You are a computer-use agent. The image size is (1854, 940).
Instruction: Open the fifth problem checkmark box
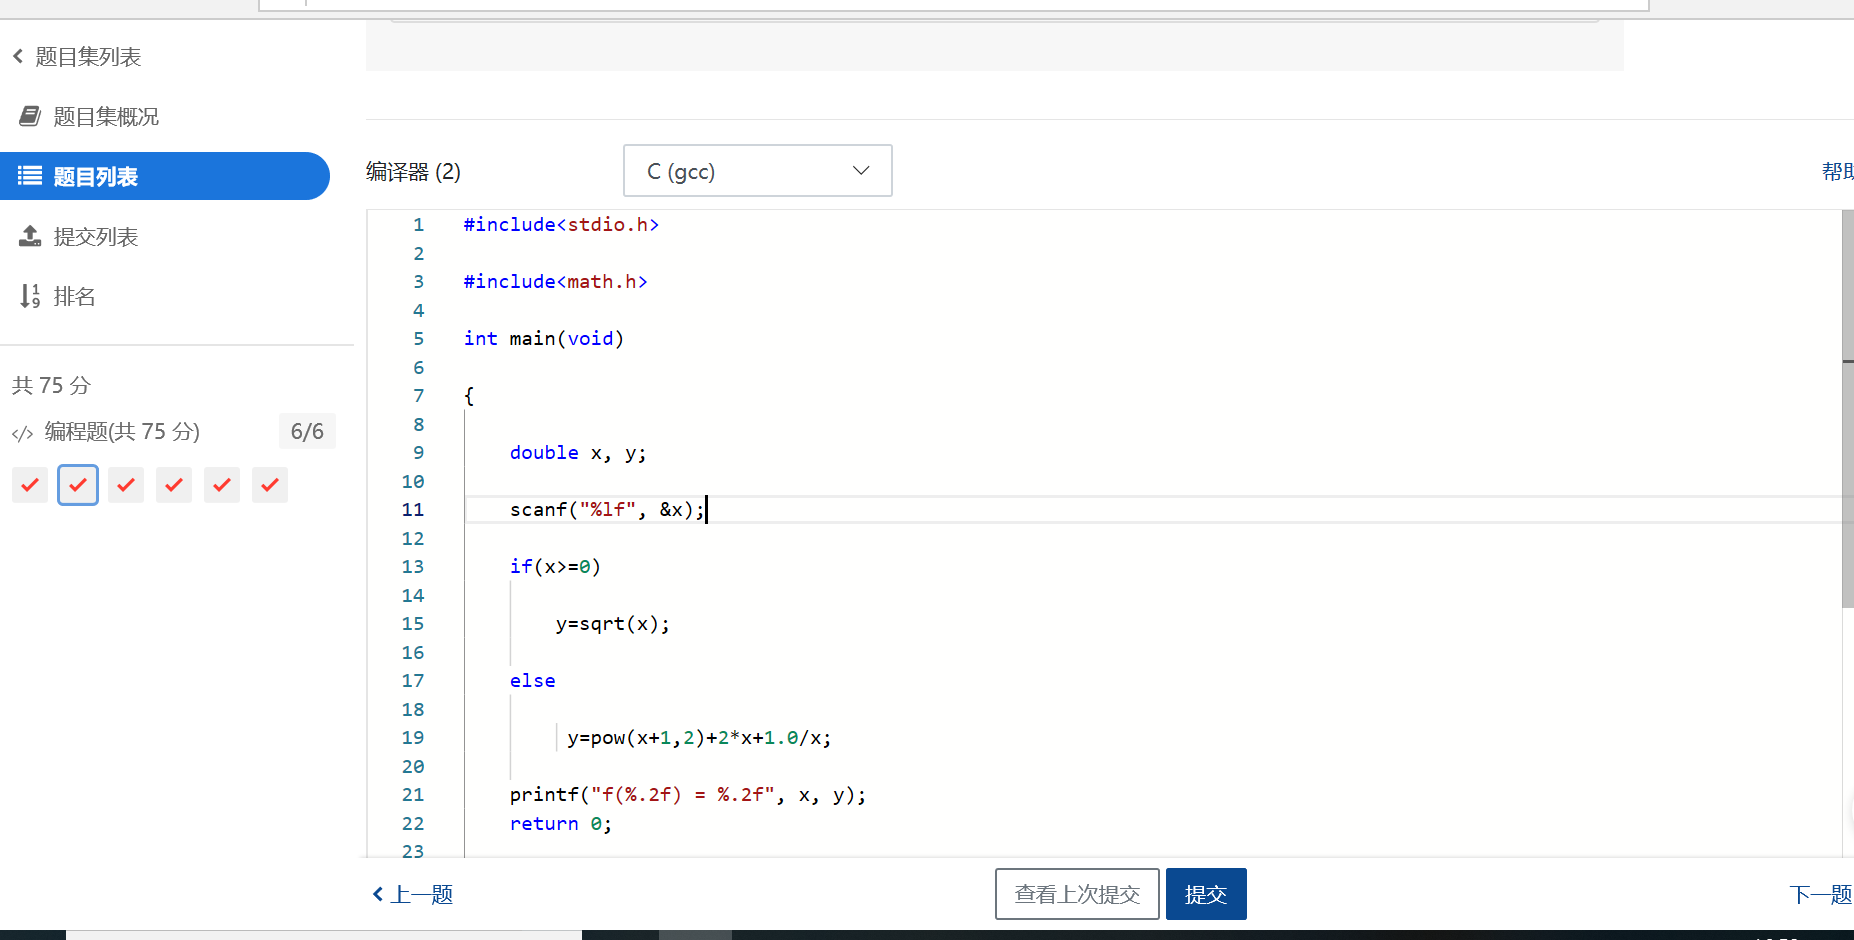(x=222, y=485)
